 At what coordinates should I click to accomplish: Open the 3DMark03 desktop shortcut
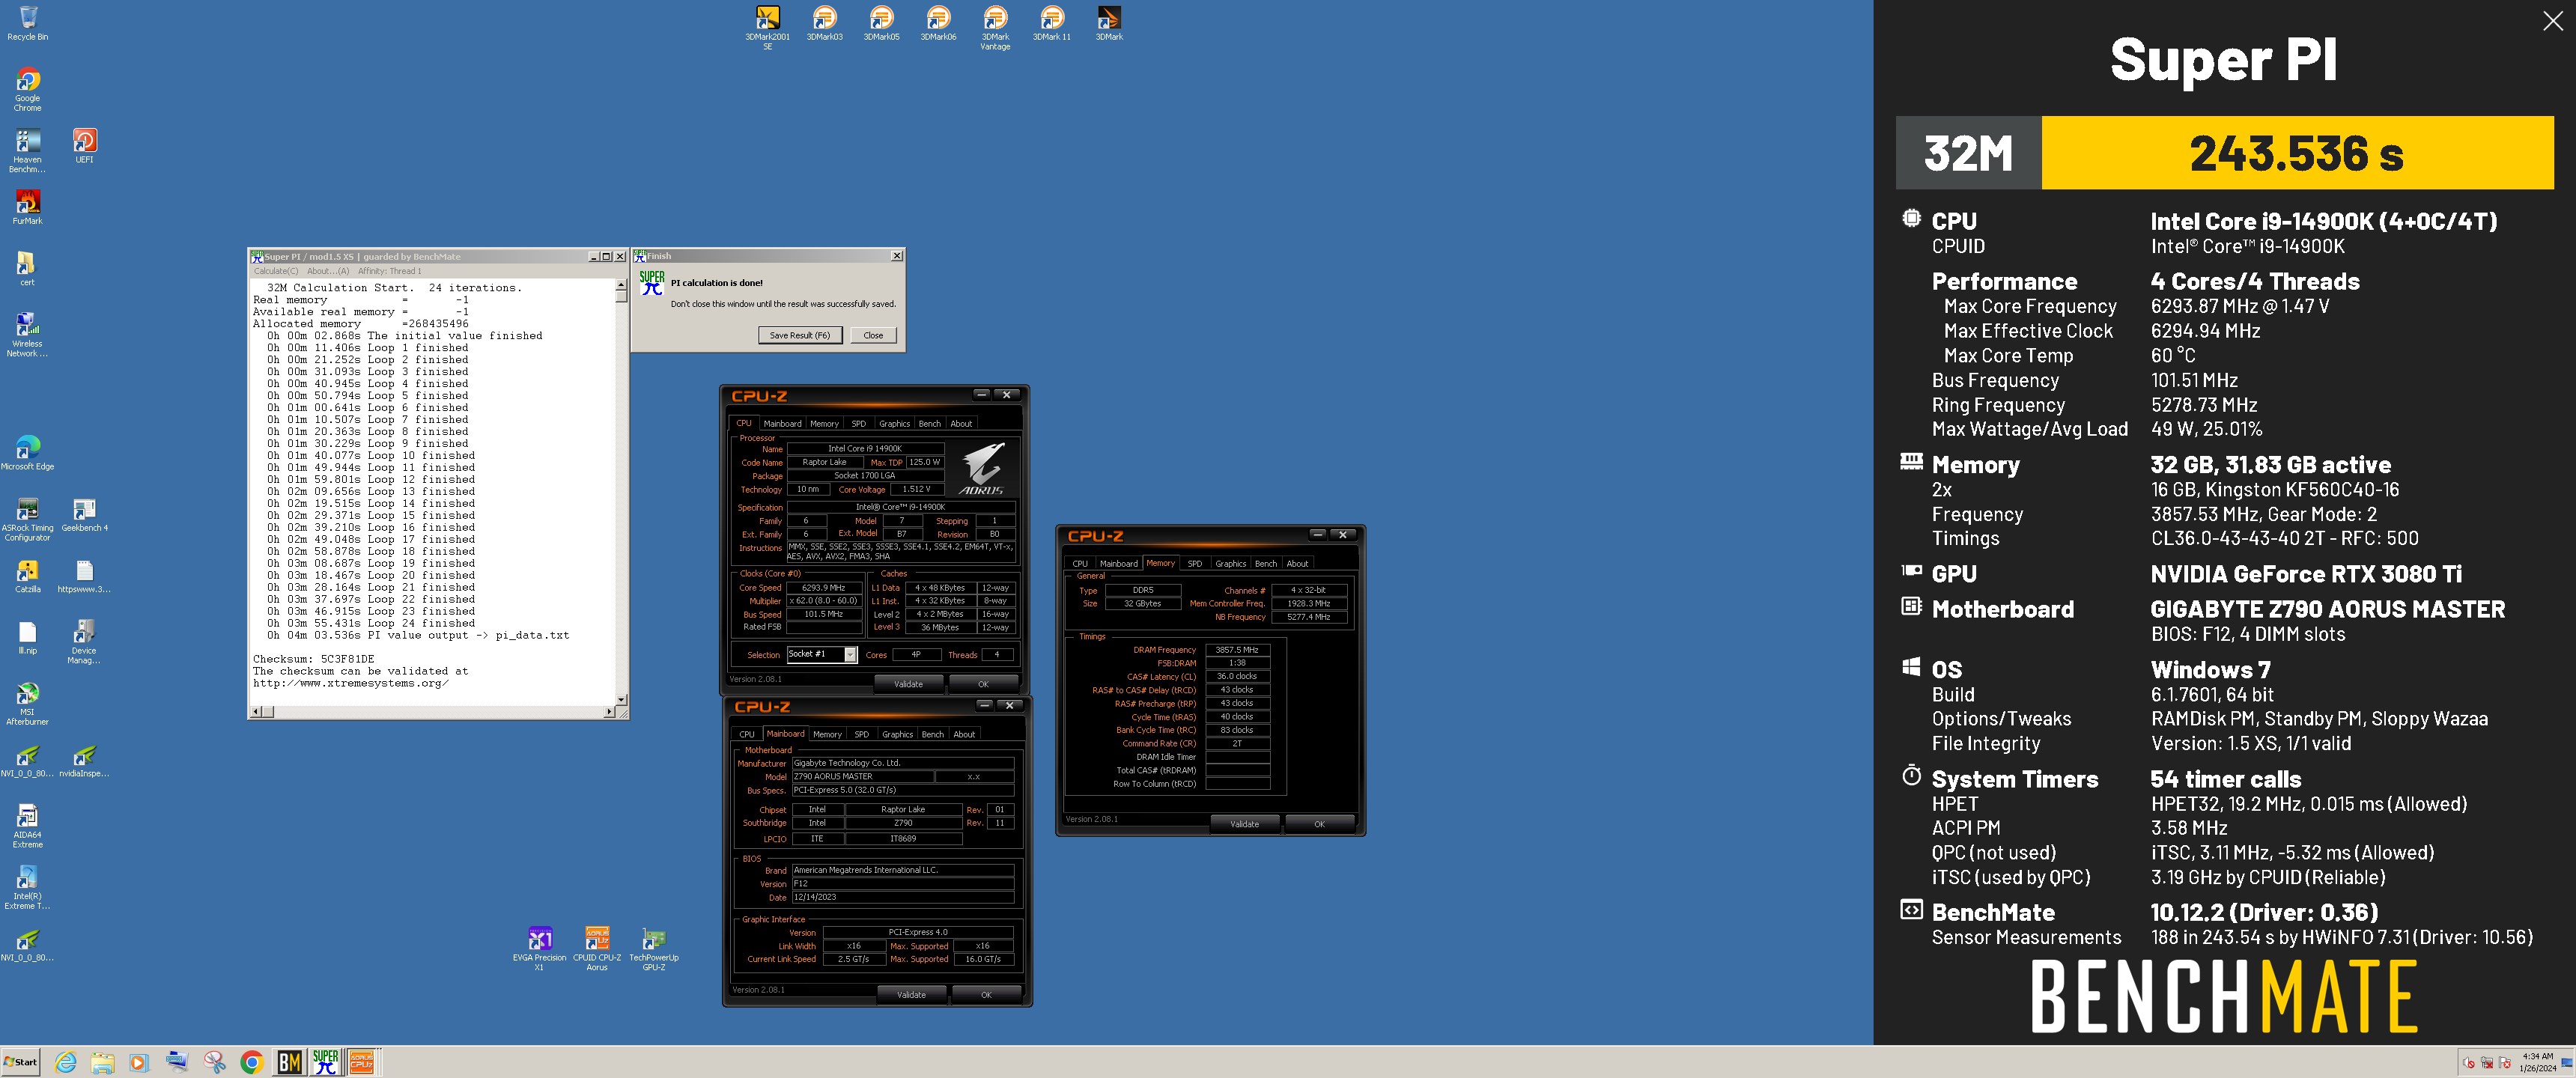click(x=824, y=23)
